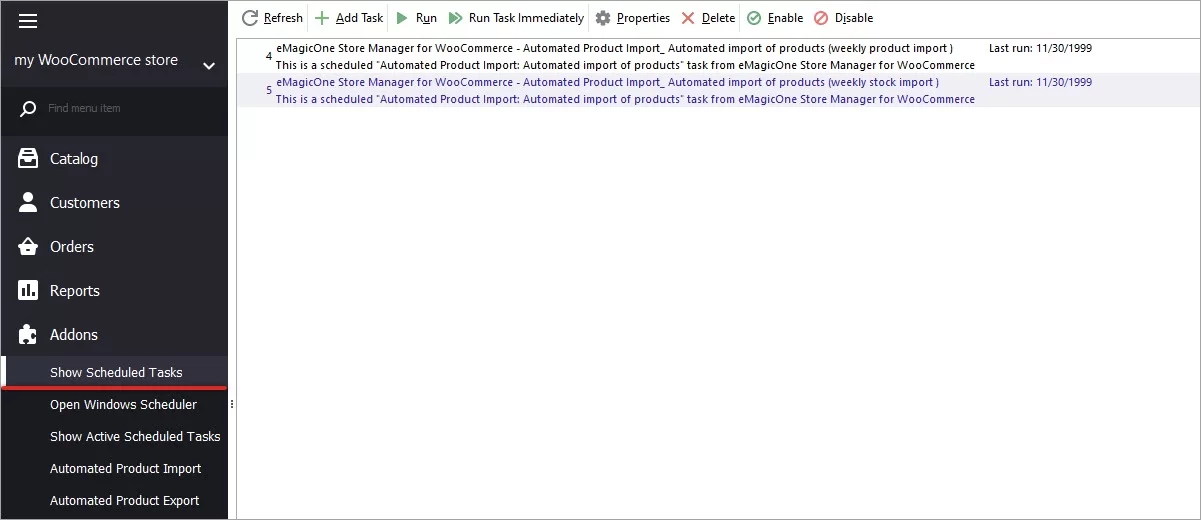Expand the my WooCommerce store dropdown
The height and width of the screenshot is (520, 1201).
point(209,66)
